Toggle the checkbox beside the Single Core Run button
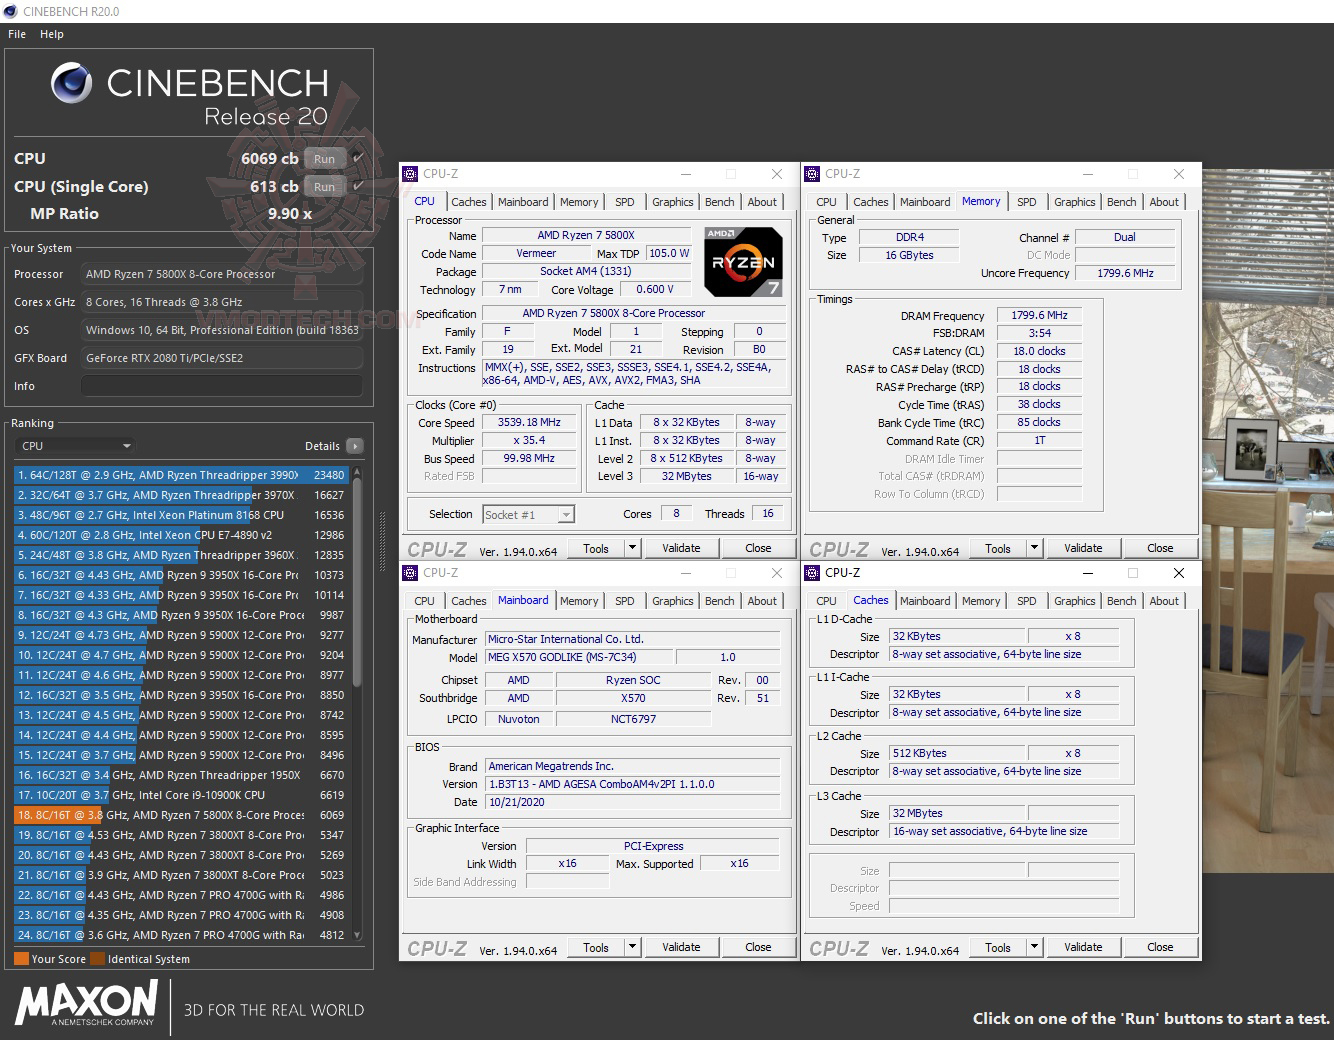The image size is (1334, 1040). point(358,186)
